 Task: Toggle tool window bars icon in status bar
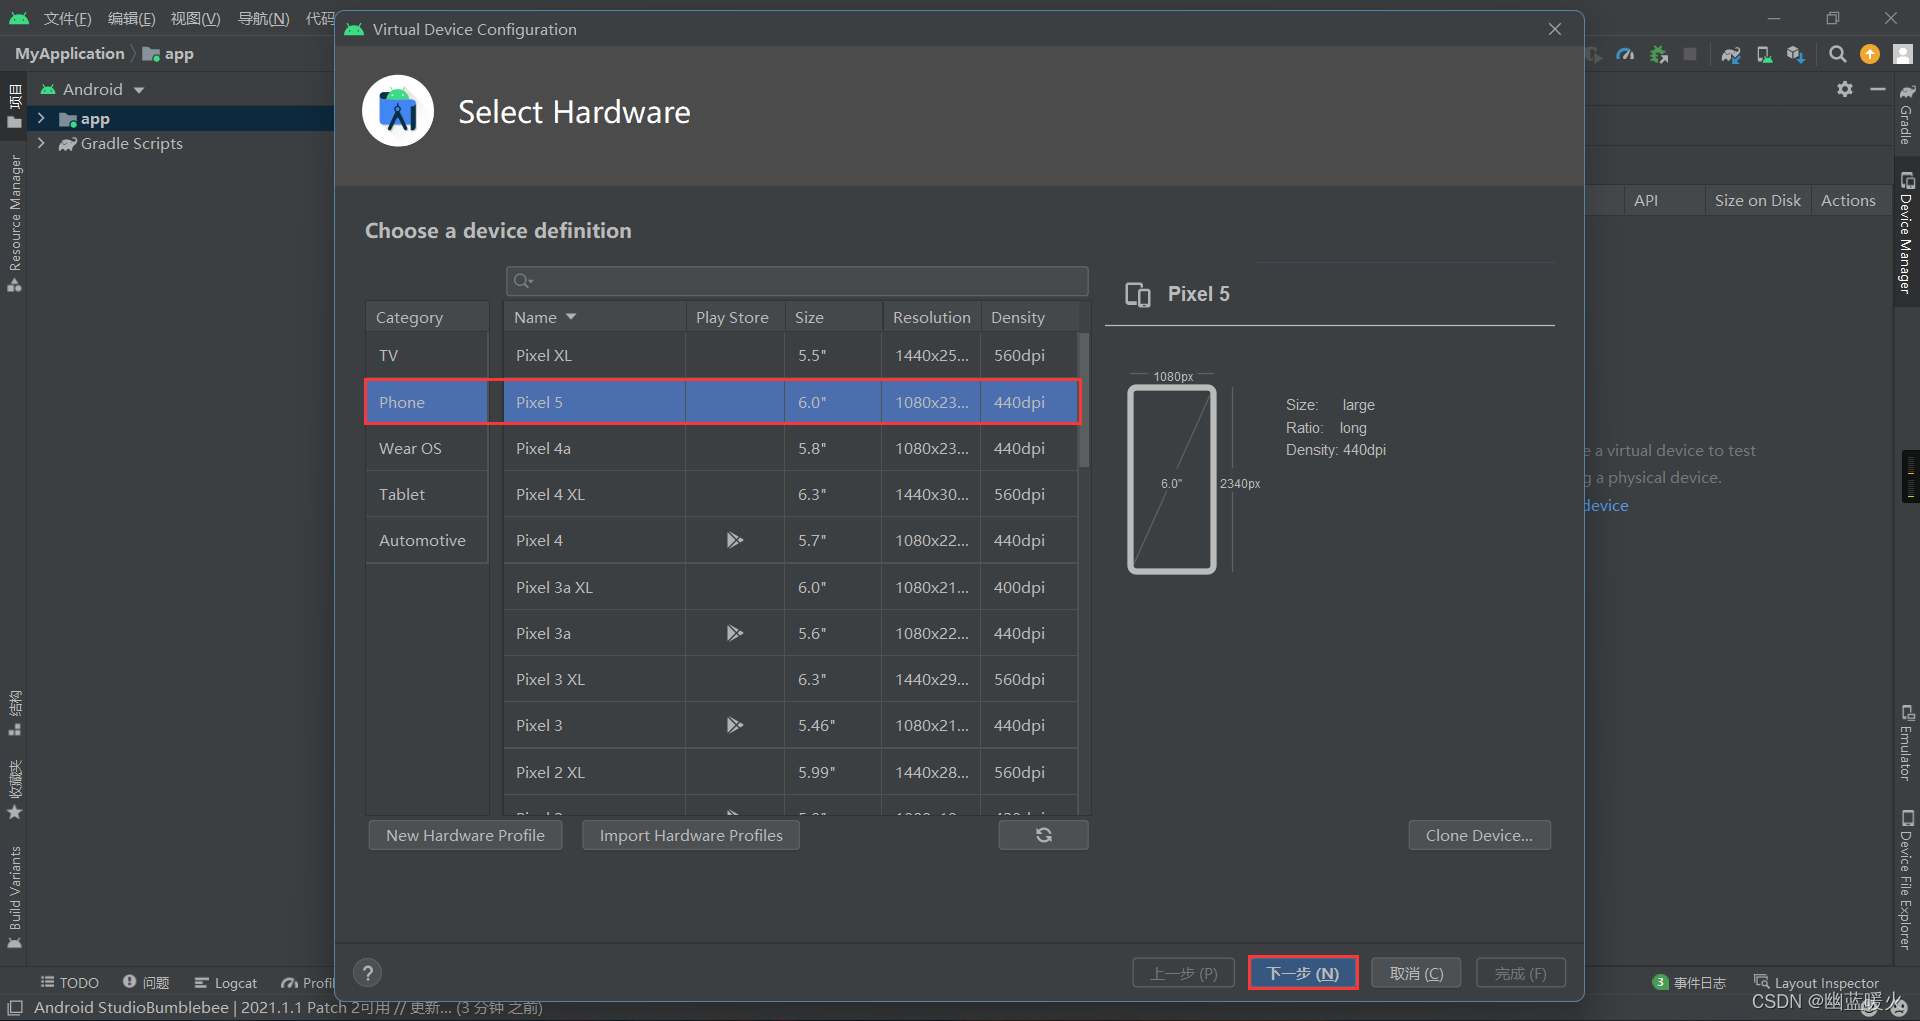click(x=15, y=1008)
